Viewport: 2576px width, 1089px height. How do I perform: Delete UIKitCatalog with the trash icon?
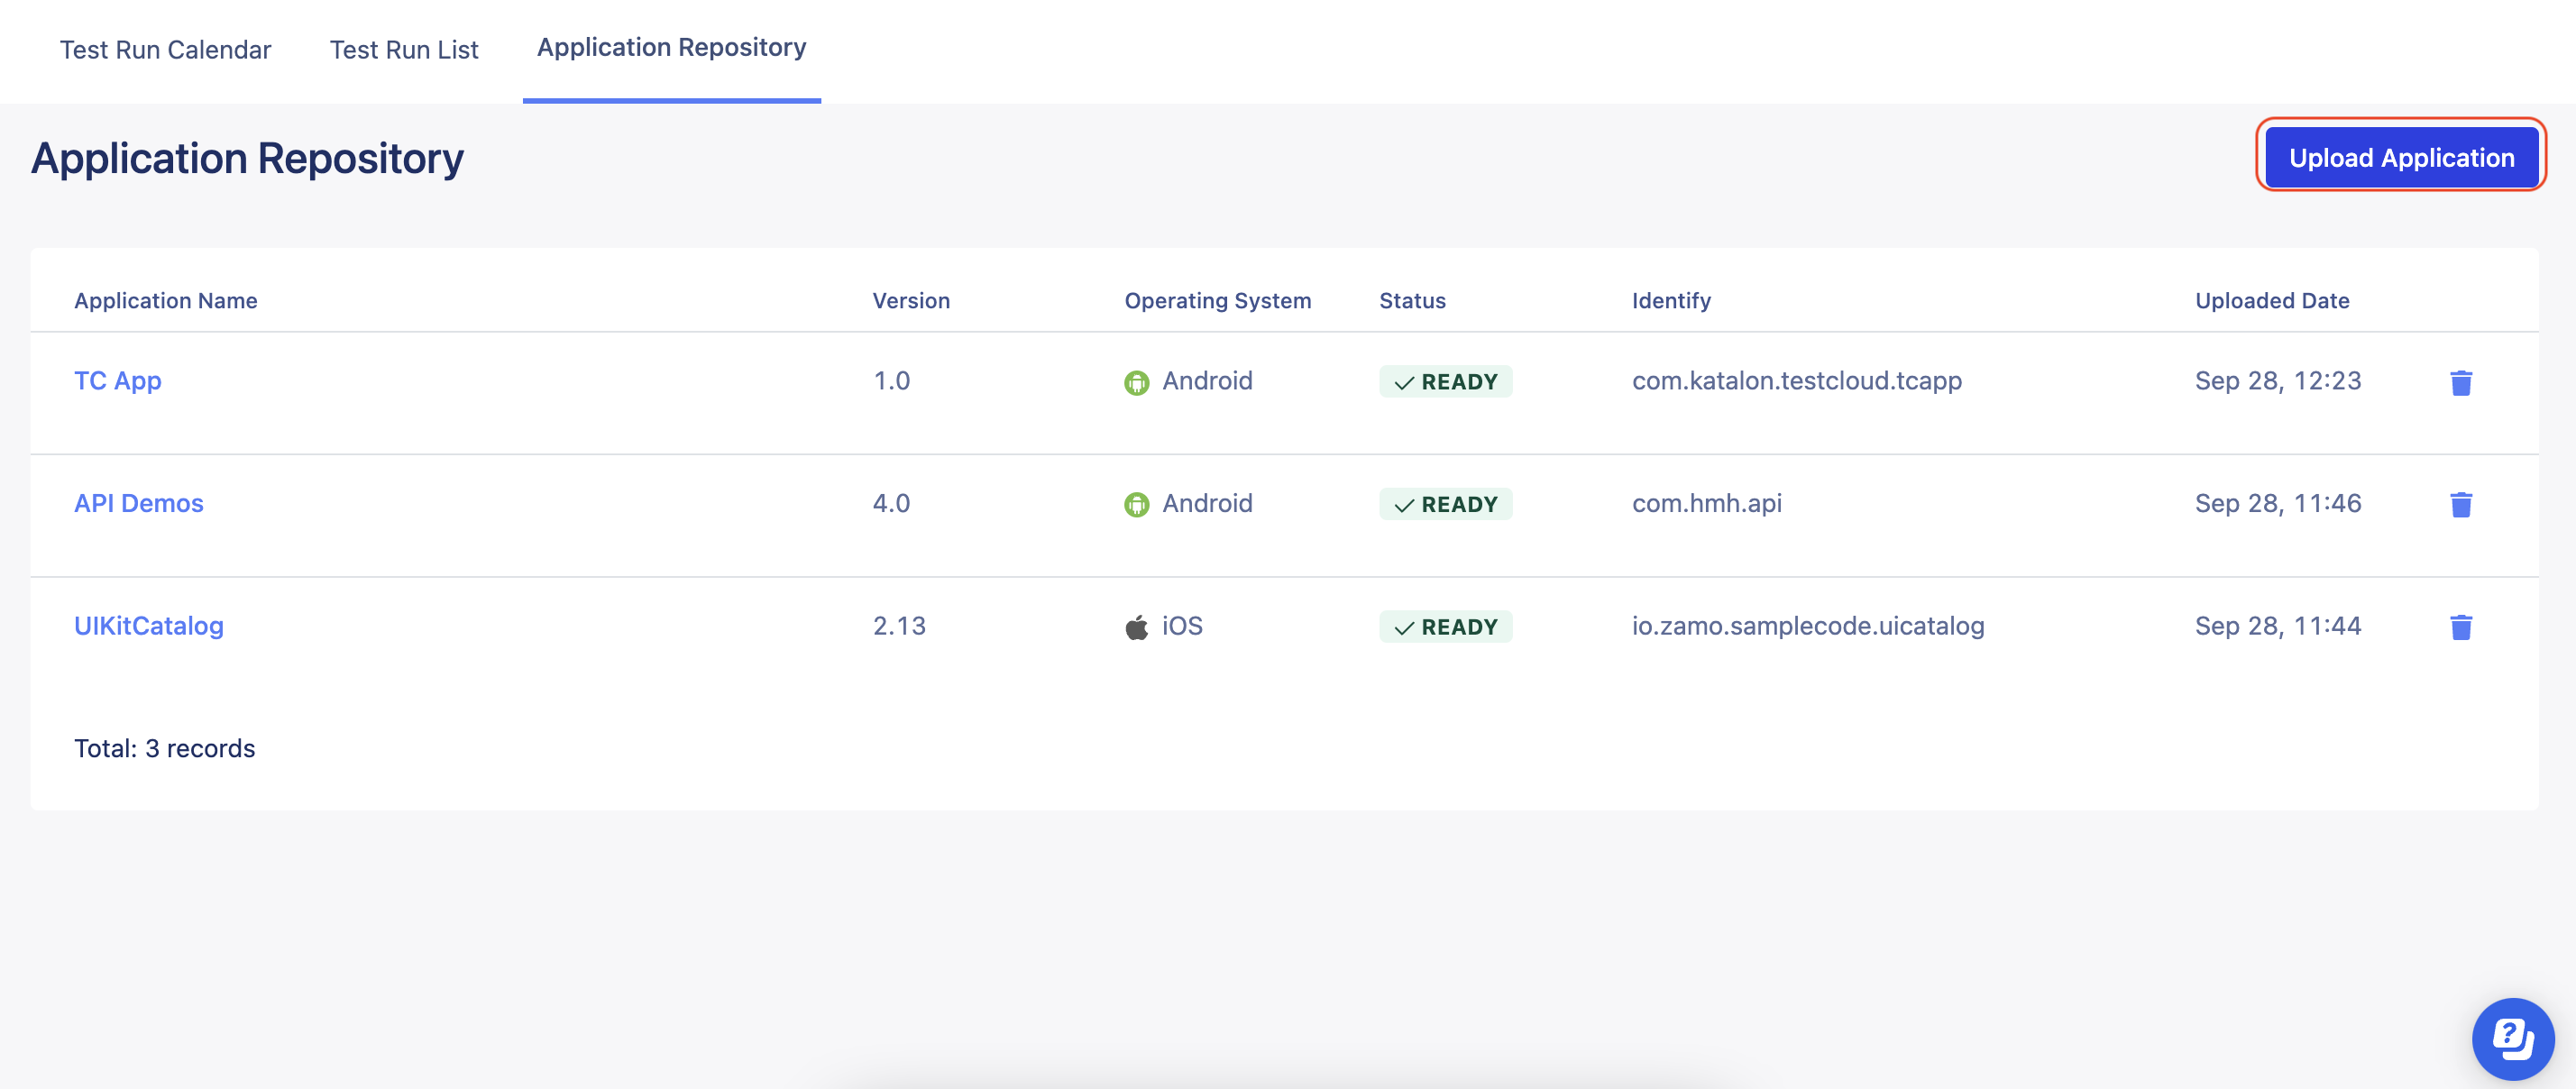(2461, 627)
